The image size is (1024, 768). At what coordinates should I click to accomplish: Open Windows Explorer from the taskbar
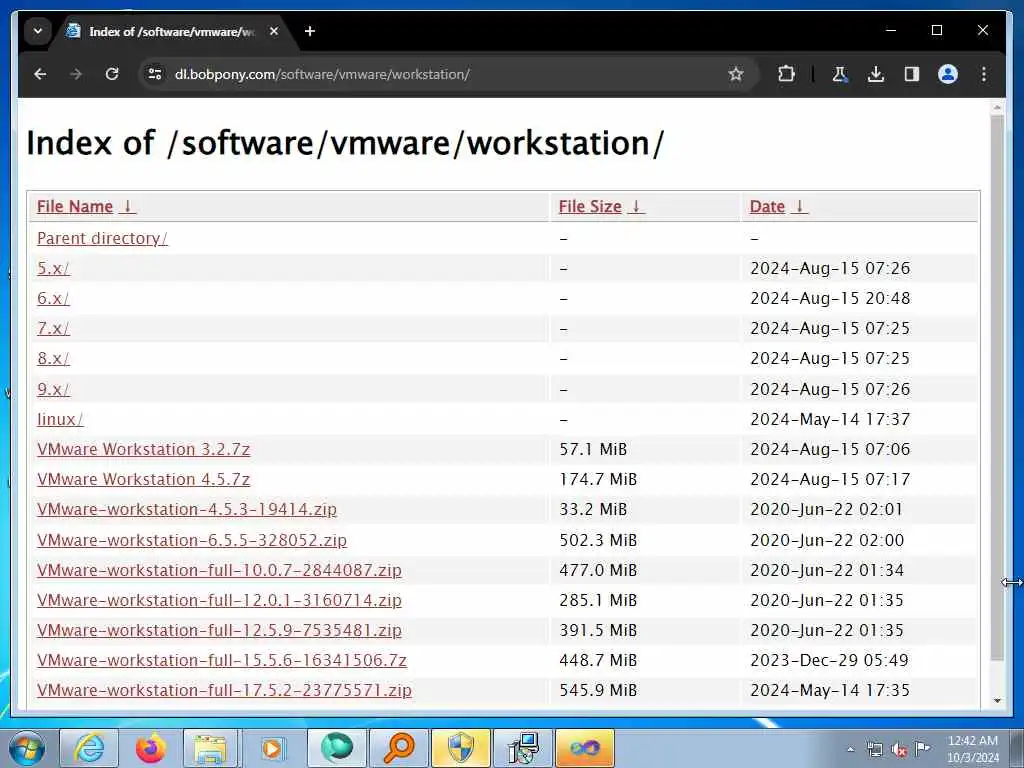click(210, 748)
